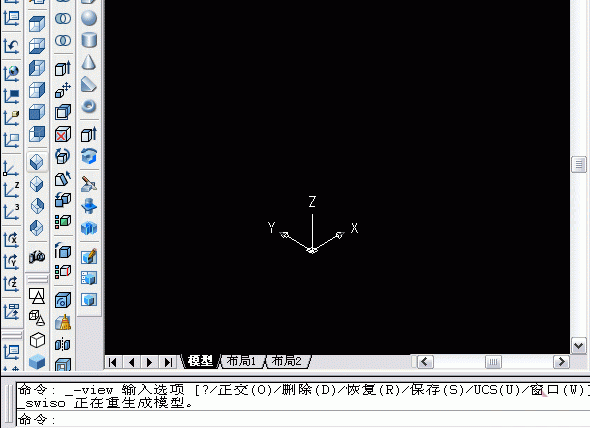590x428 pixels.
Task: Set 2D Wireframe shading mode
Action: click(37, 296)
